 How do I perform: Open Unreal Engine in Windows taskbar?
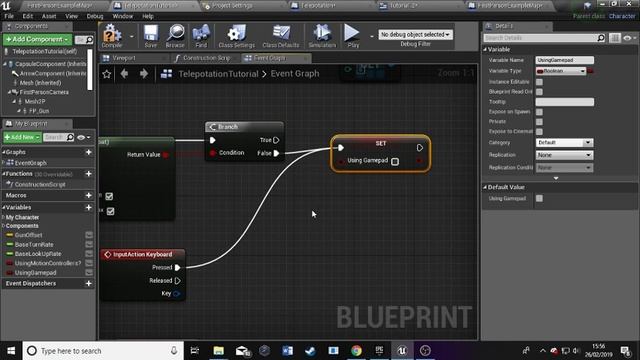[x=402, y=351]
